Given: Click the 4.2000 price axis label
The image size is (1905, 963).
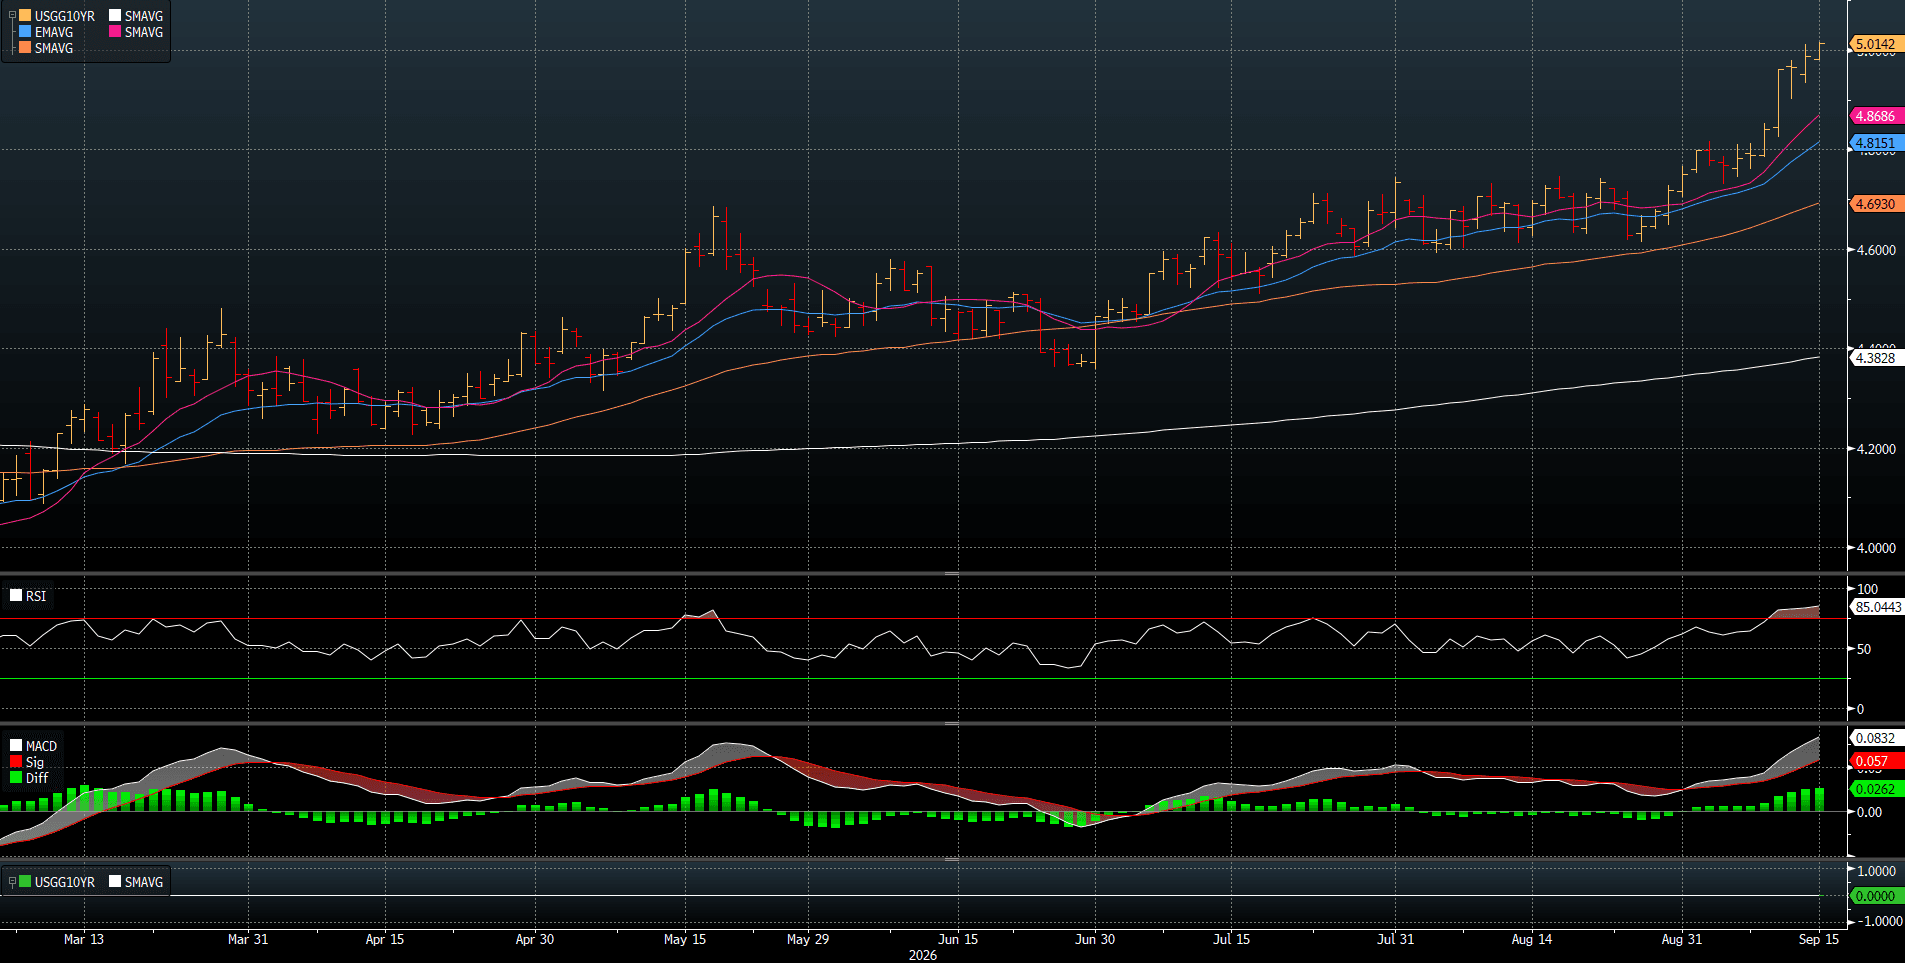Looking at the screenshot, I should pos(1877,449).
